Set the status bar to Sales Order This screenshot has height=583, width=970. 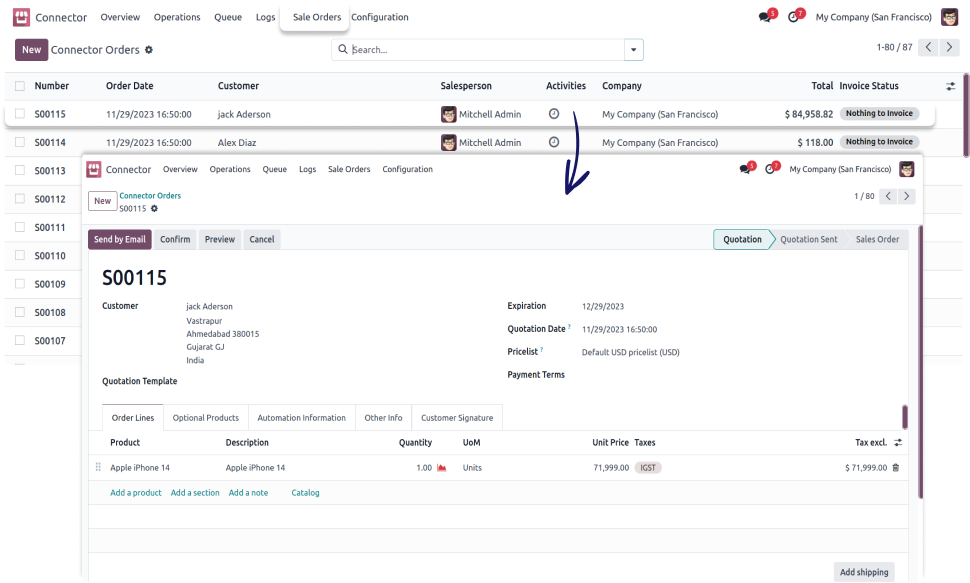click(877, 240)
